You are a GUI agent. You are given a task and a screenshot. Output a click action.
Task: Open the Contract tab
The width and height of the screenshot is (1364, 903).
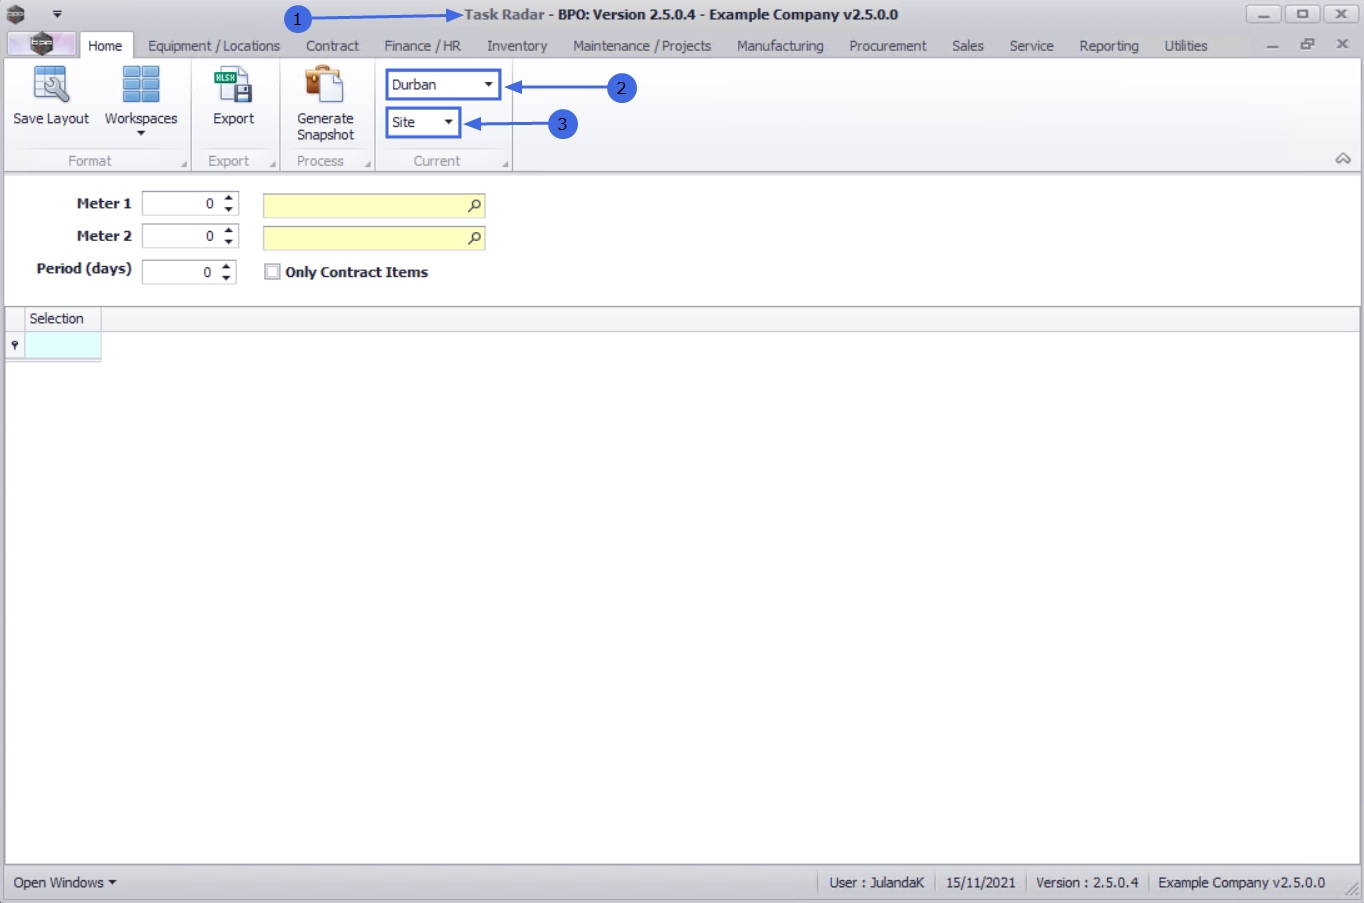coord(332,46)
